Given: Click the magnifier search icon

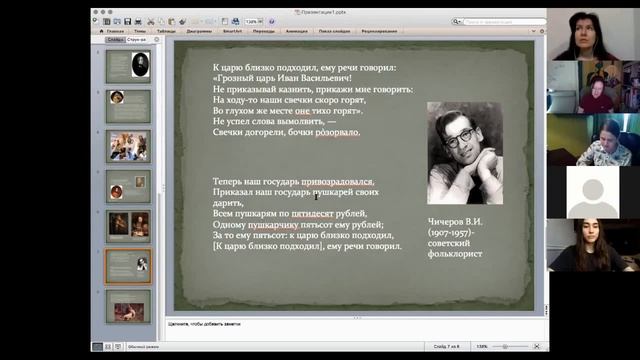Looking at the screenshot, I should (x=456, y=22).
